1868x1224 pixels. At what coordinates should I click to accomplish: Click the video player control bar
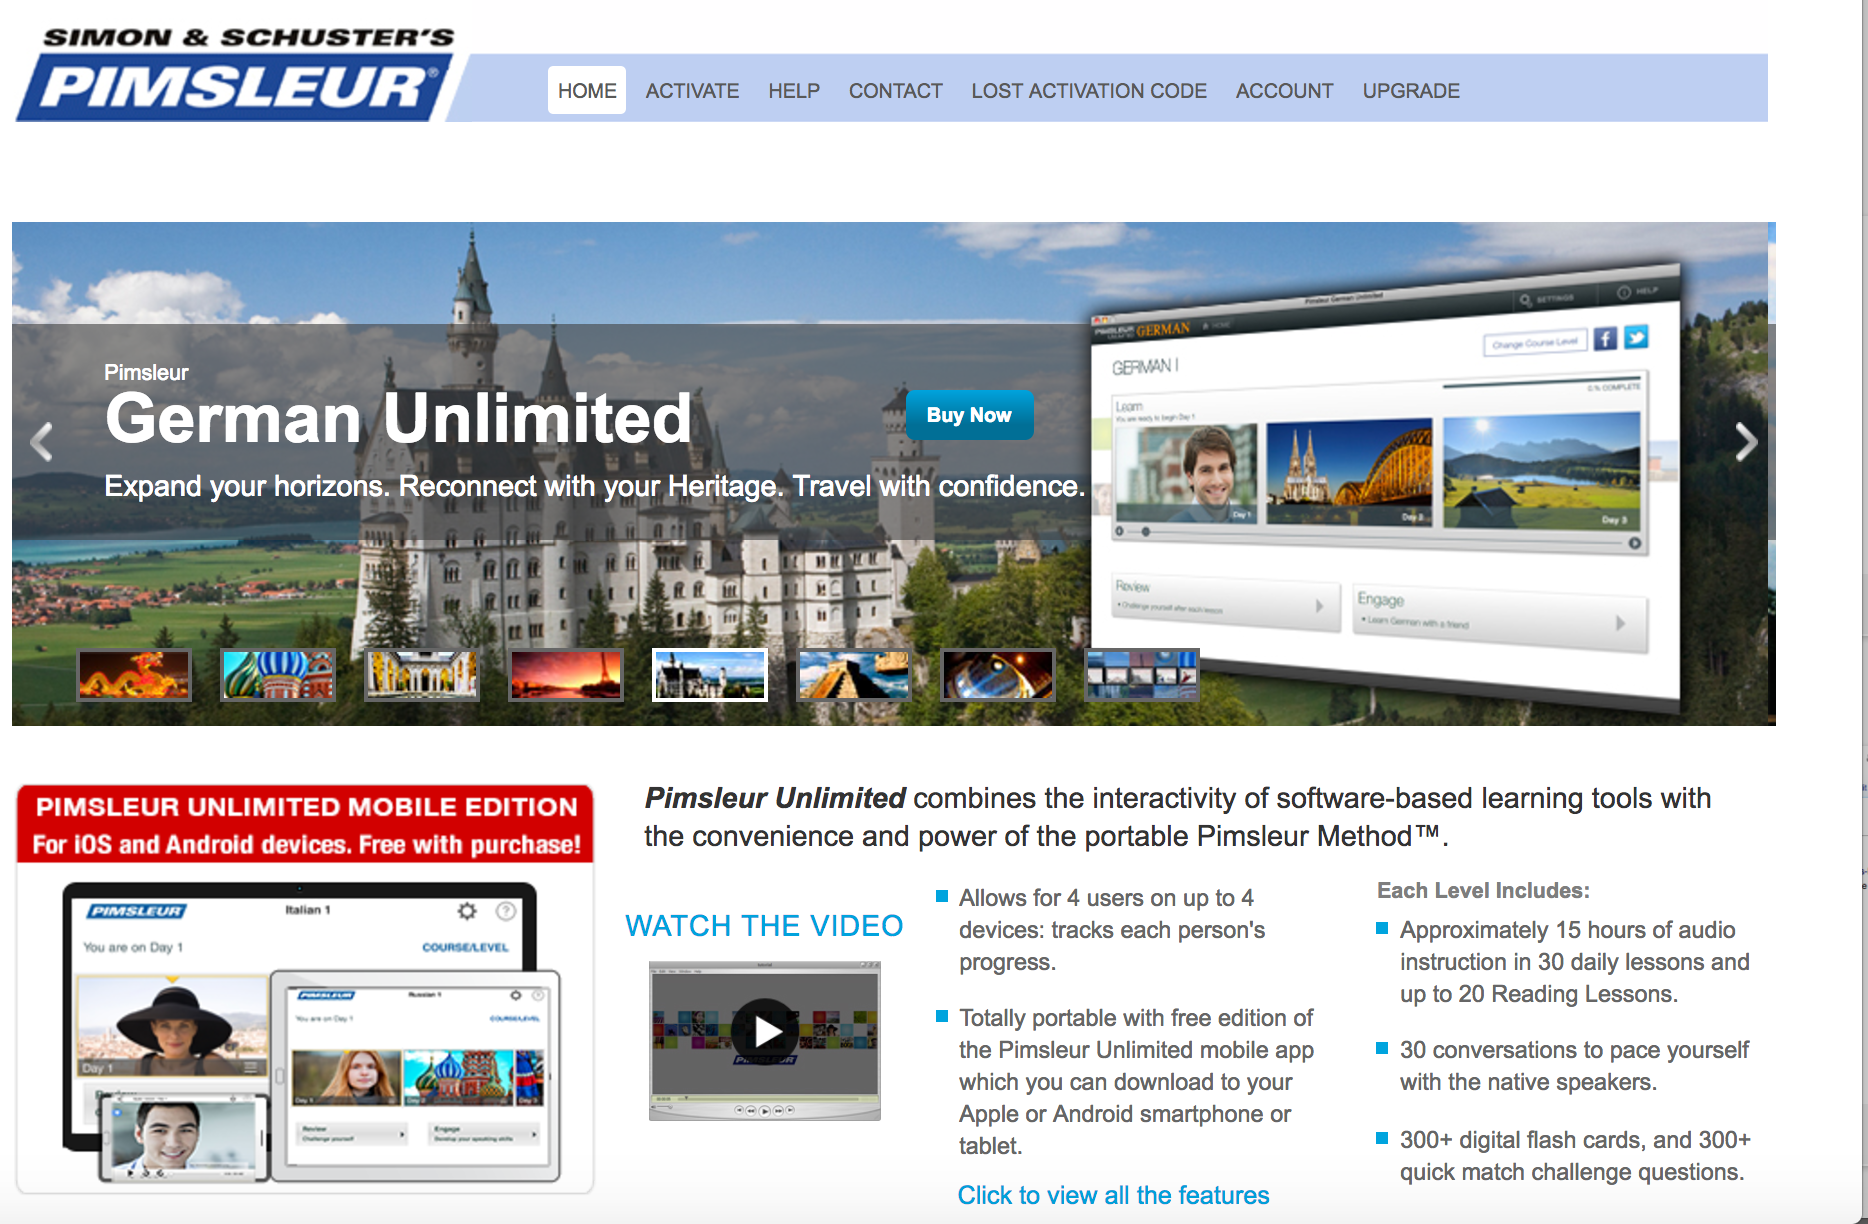[765, 1109]
